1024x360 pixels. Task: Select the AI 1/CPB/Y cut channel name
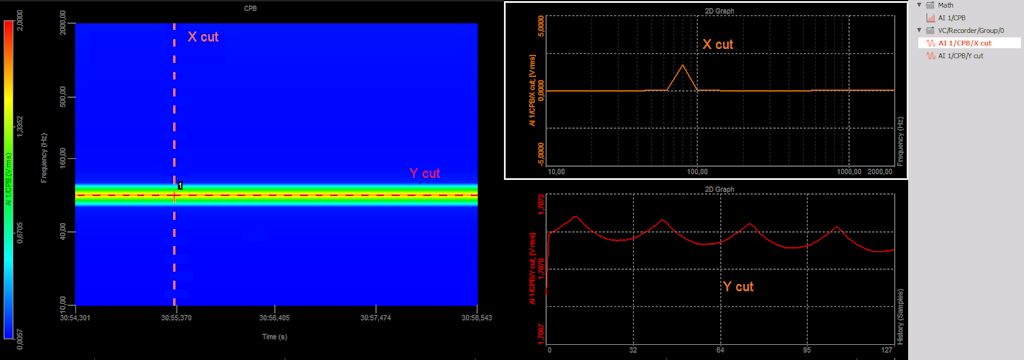coord(961,56)
